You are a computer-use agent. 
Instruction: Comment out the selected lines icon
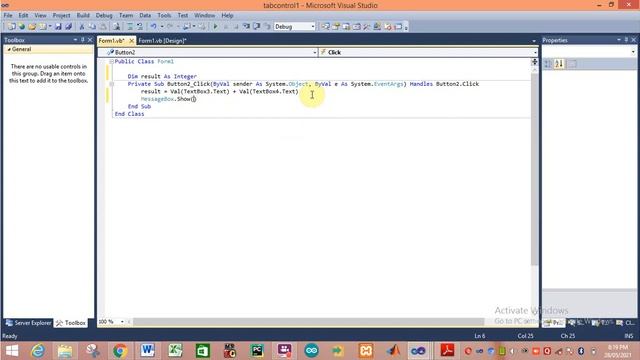[x=130, y=27]
